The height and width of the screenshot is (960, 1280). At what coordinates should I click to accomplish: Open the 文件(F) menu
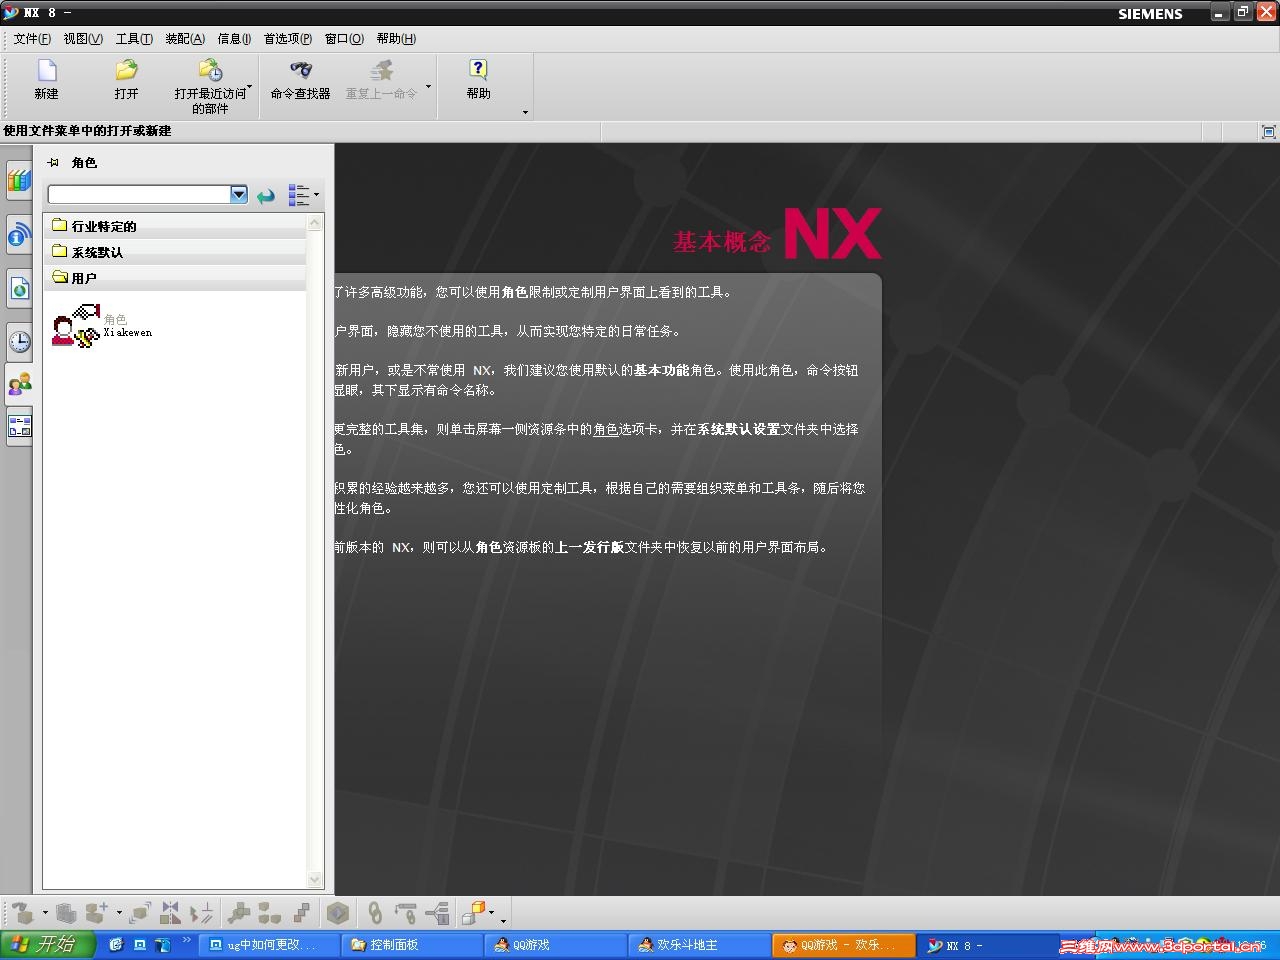click(x=32, y=39)
